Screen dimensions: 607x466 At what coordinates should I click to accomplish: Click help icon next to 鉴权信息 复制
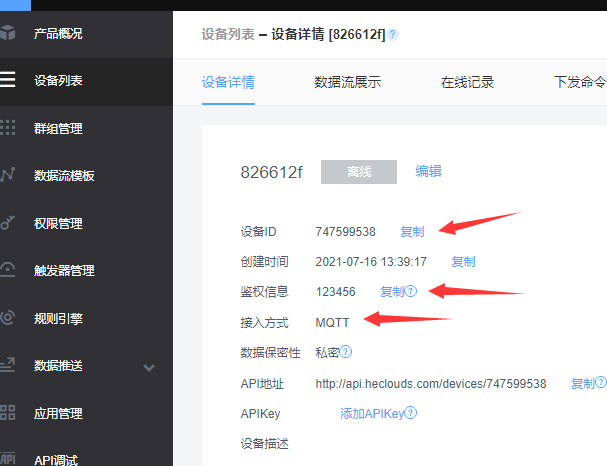[x=411, y=291]
